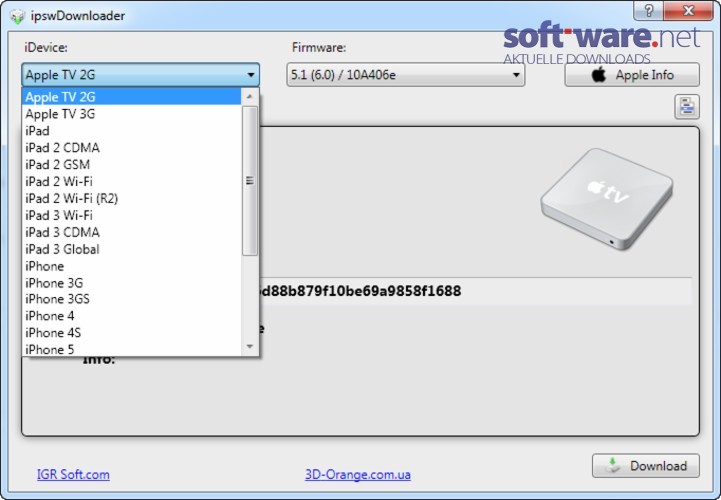This screenshot has height=500, width=721.
Task: Choose iPad 3 Global
Action: click(132, 249)
